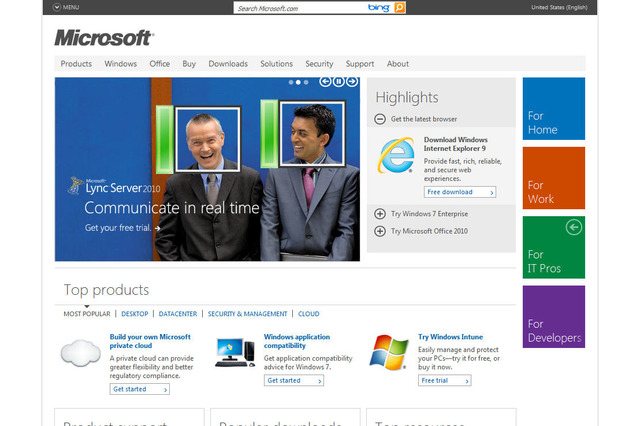This screenshot has height=426, width=640.
Task: Switch to the DESKTOP tab
Action: tap(135, 314)
